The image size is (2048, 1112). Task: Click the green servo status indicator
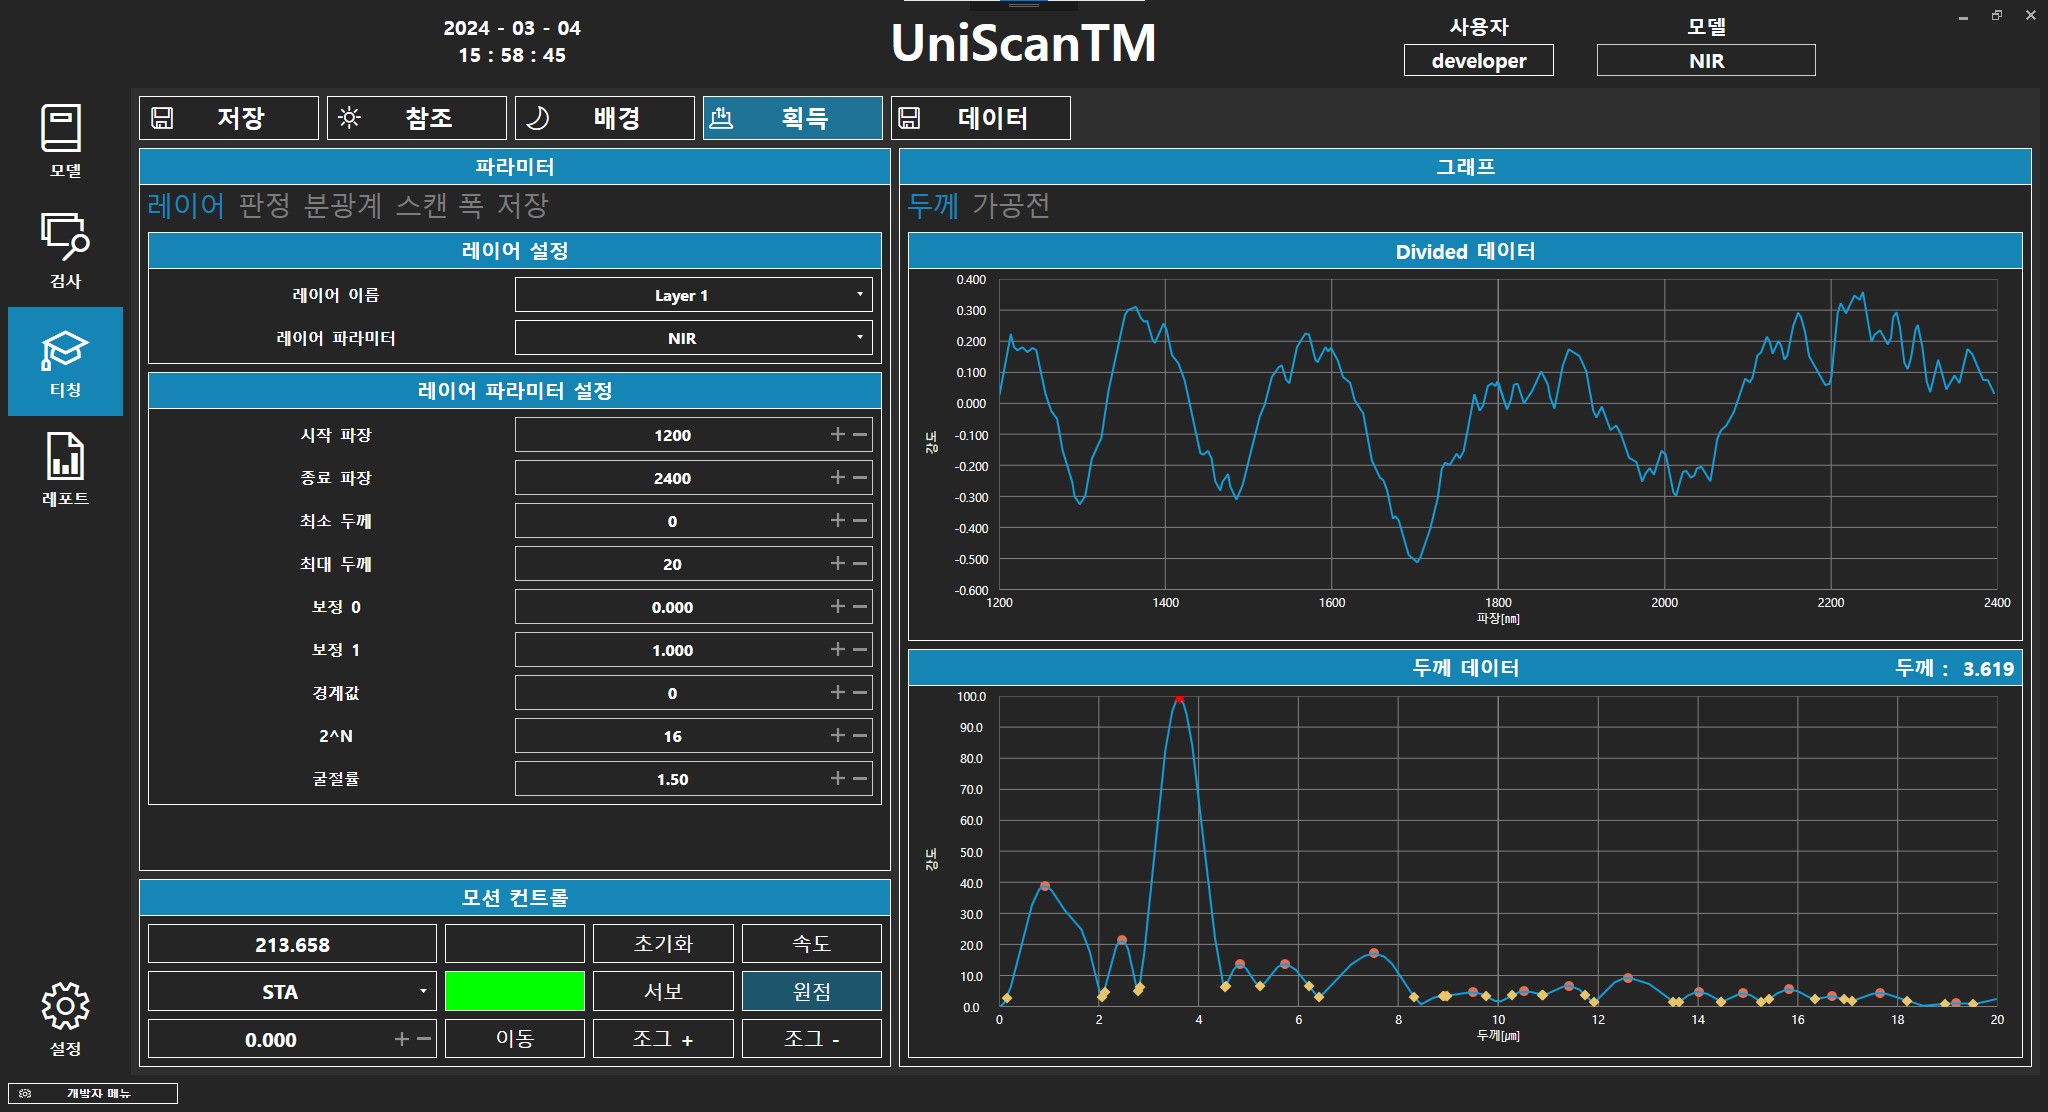pos(515,991)
